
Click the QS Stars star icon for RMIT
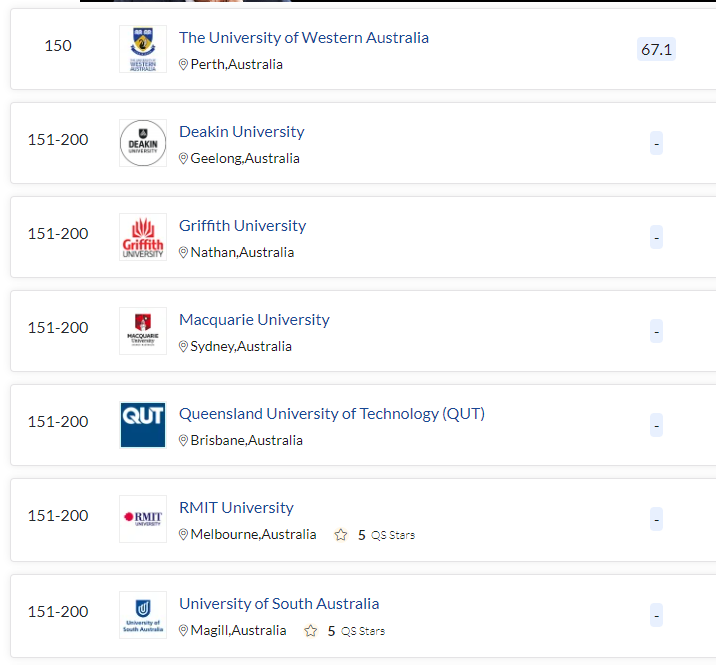click(341, 534)
